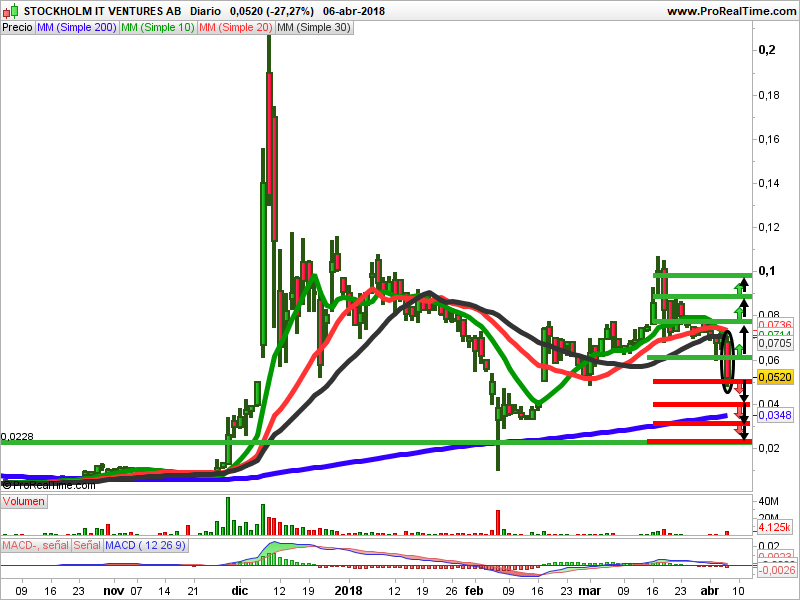Click the Volumen panel label
Image resolution: width=800 pixels, height=600 pixels.
pyautogui.click(x=23, y=501)
